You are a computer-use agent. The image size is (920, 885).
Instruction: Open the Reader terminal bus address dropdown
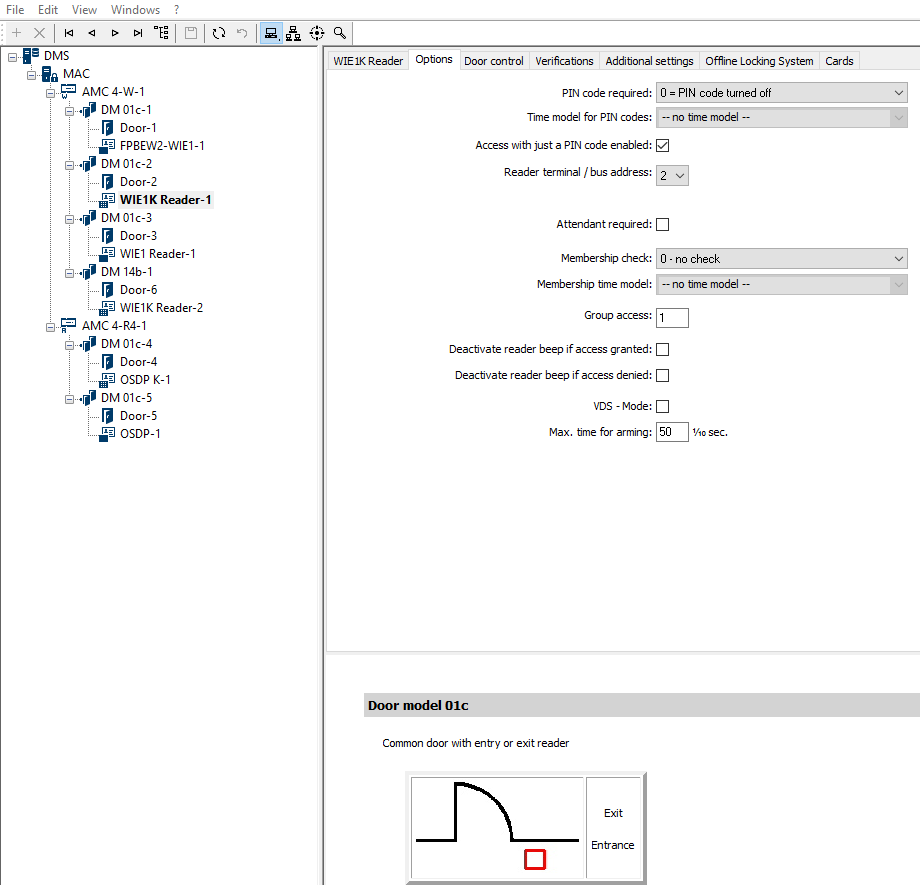(672, 175)
